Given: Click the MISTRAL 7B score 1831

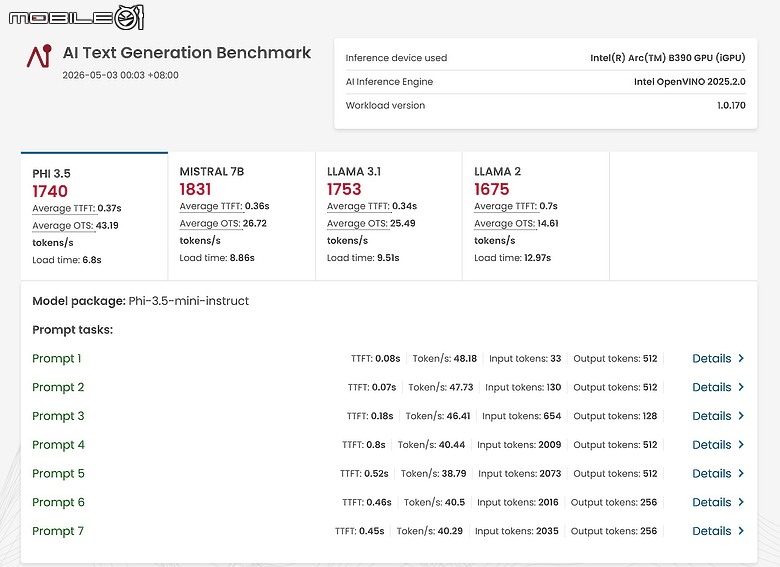Looking at the screenshot, I should pyautogui.click(x=195, y=189).
